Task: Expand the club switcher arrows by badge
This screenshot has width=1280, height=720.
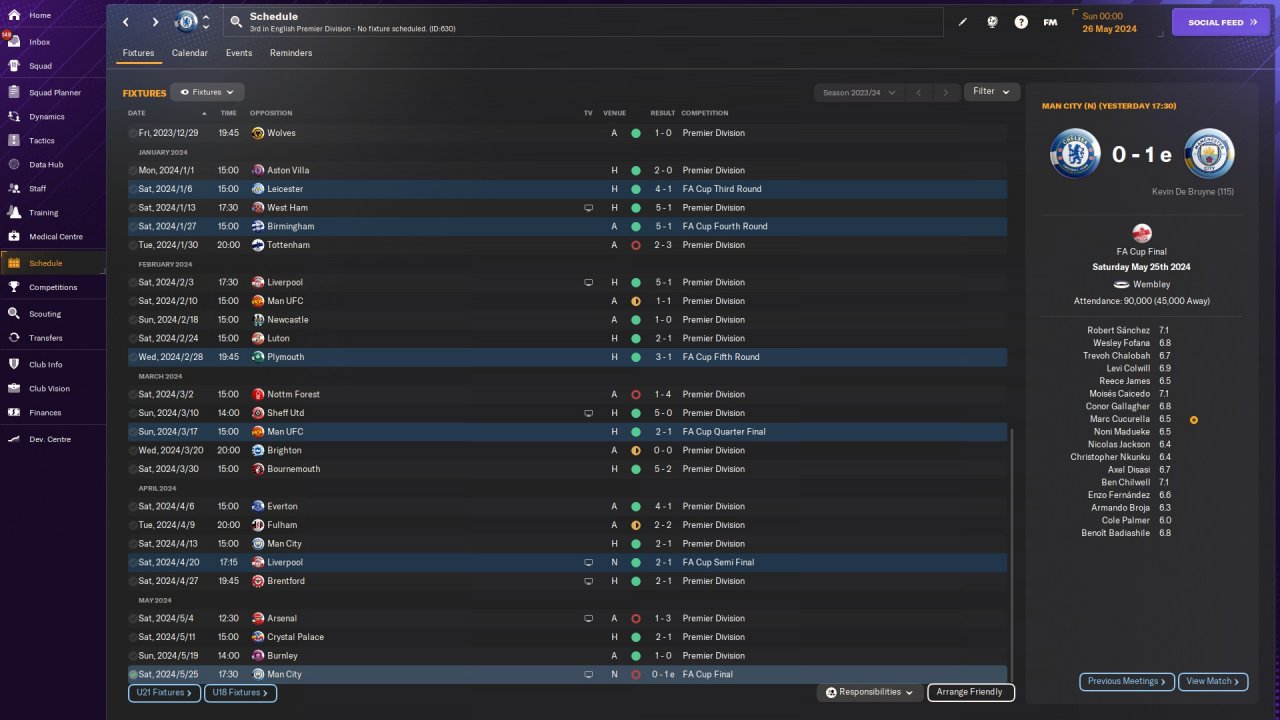Action: coord(206,22)
